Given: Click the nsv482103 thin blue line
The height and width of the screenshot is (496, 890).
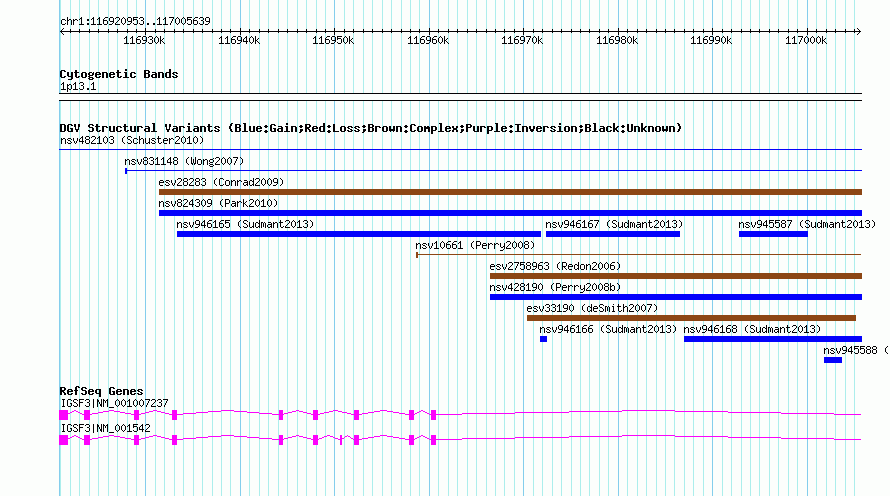Looking at the screenshot, I should click(x=460, y=149).
